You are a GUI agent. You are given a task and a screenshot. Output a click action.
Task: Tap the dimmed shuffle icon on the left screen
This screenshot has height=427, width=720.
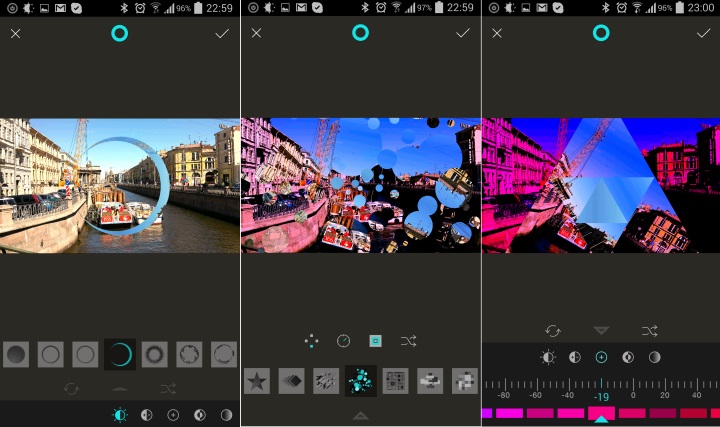coord(168,389)
